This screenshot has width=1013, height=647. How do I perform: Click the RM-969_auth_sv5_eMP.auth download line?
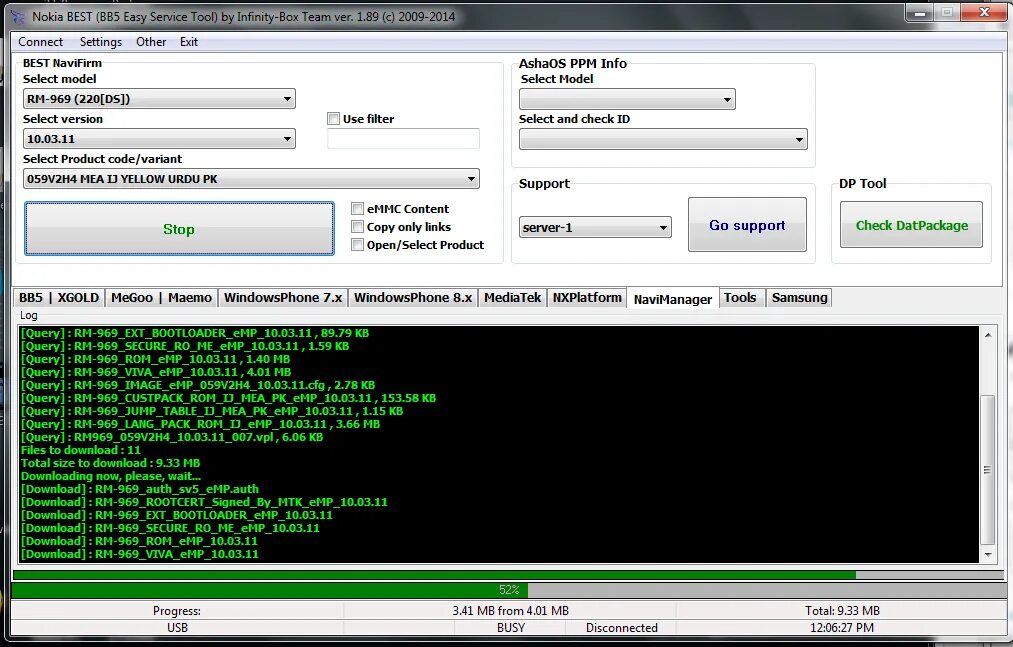tap(140, 489)
